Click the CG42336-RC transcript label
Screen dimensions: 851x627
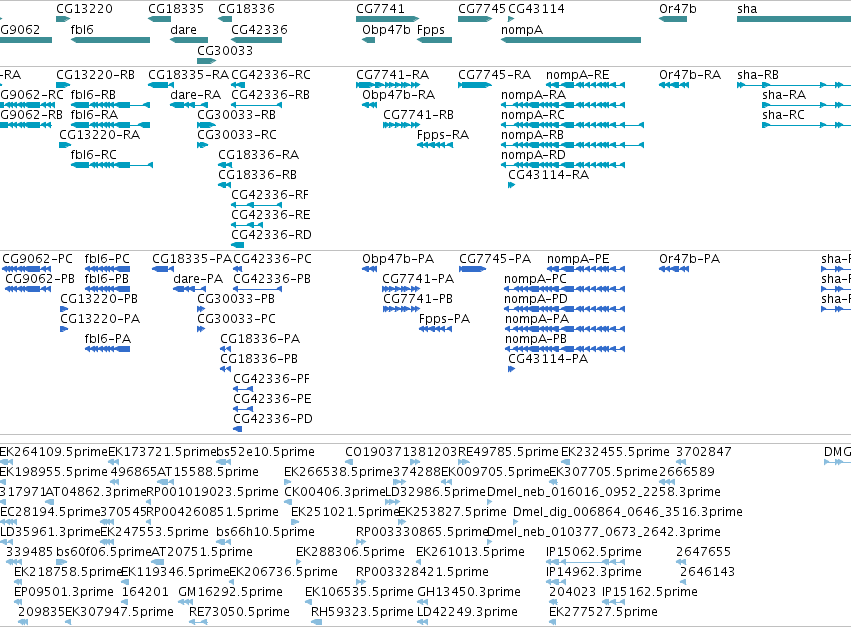pyautogui.click(x=271, y=74)
